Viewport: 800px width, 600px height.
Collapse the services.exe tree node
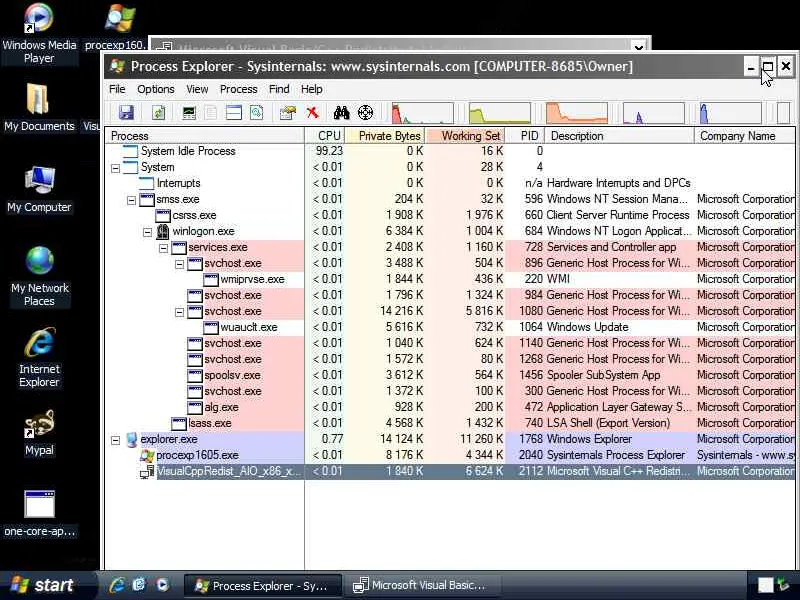click(x=163, y=248)
